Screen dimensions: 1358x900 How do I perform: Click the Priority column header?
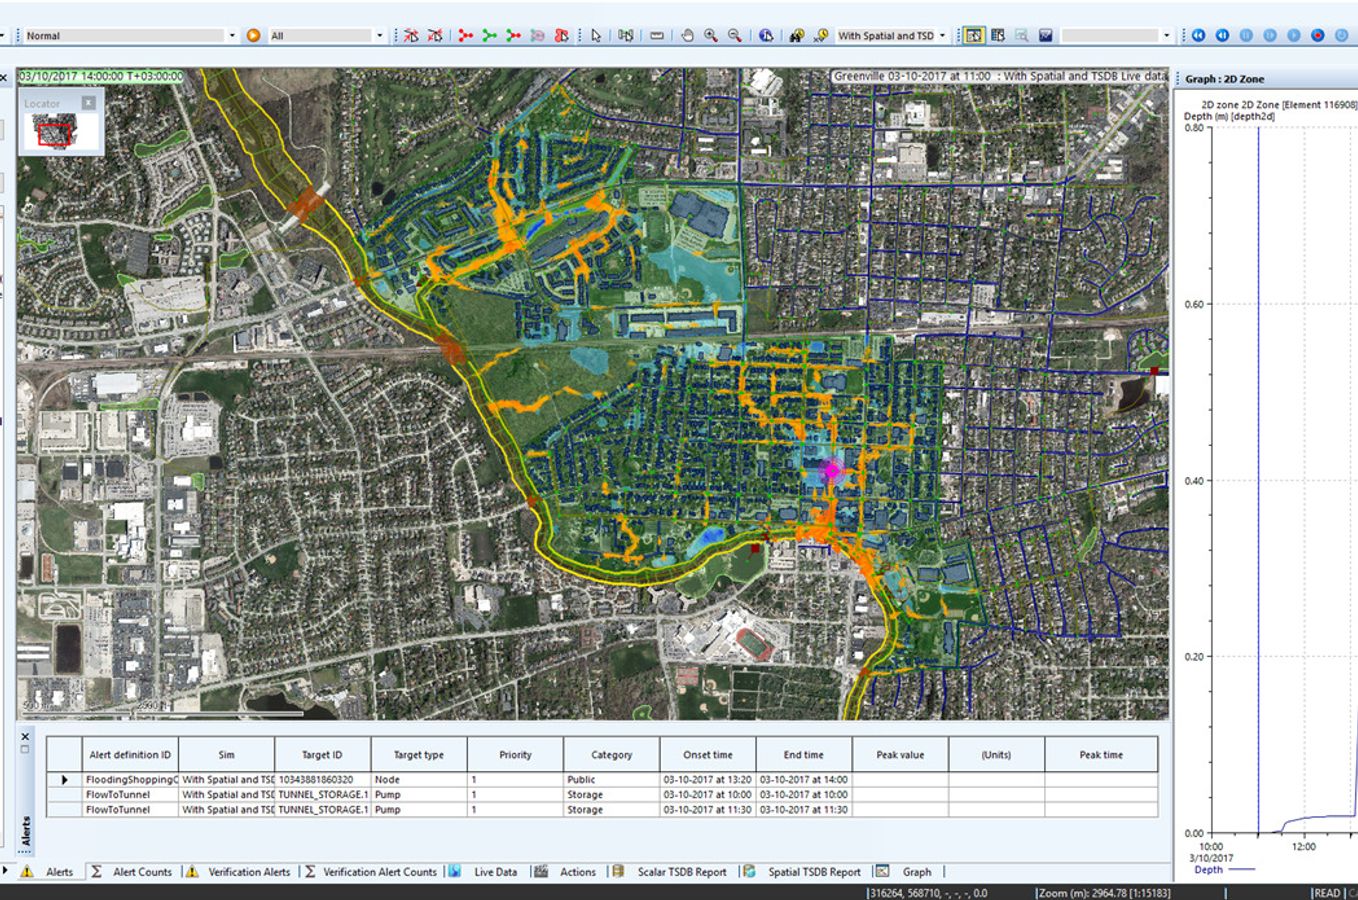[515, 755]
